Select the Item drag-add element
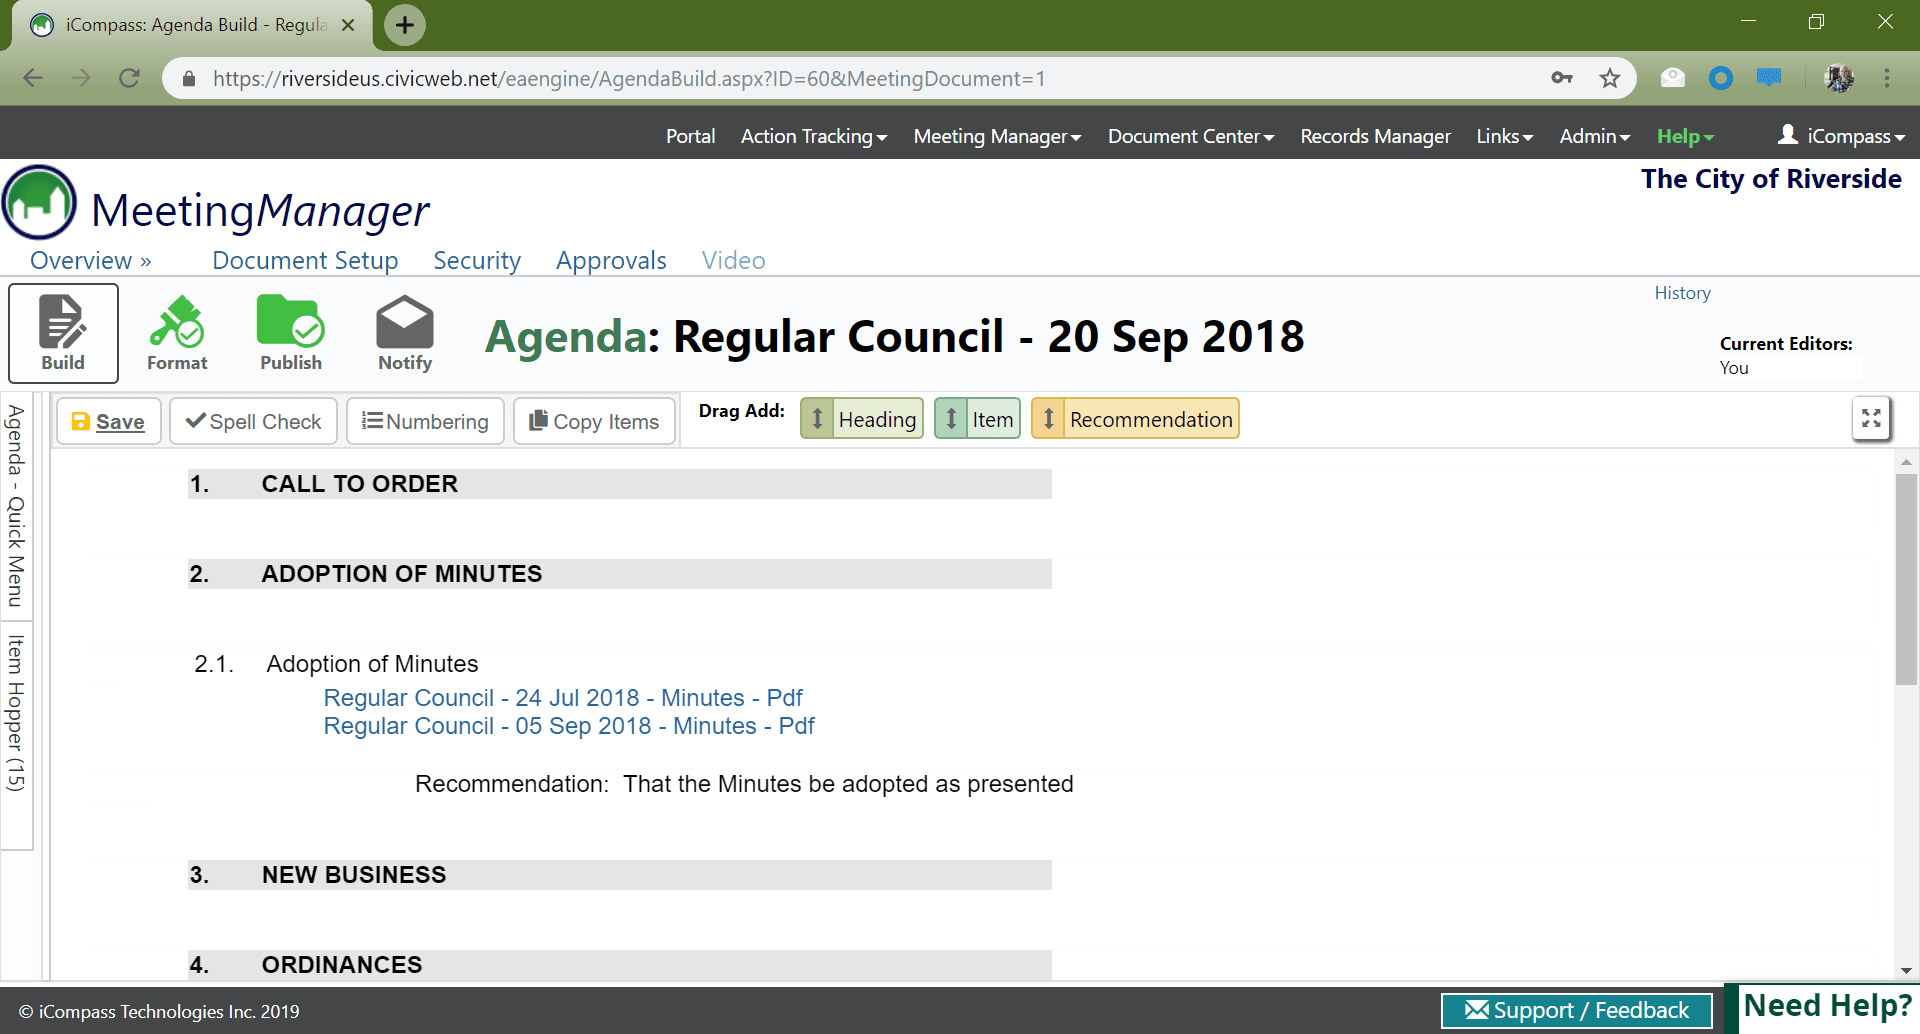The height and width of the screenshot is (1034, 1920). click(977, 418)
